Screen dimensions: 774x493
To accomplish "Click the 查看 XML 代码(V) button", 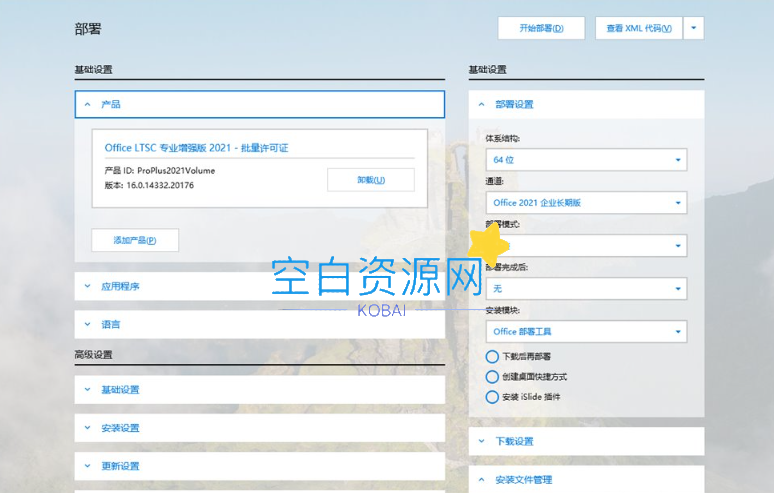I will coord(639,28).
